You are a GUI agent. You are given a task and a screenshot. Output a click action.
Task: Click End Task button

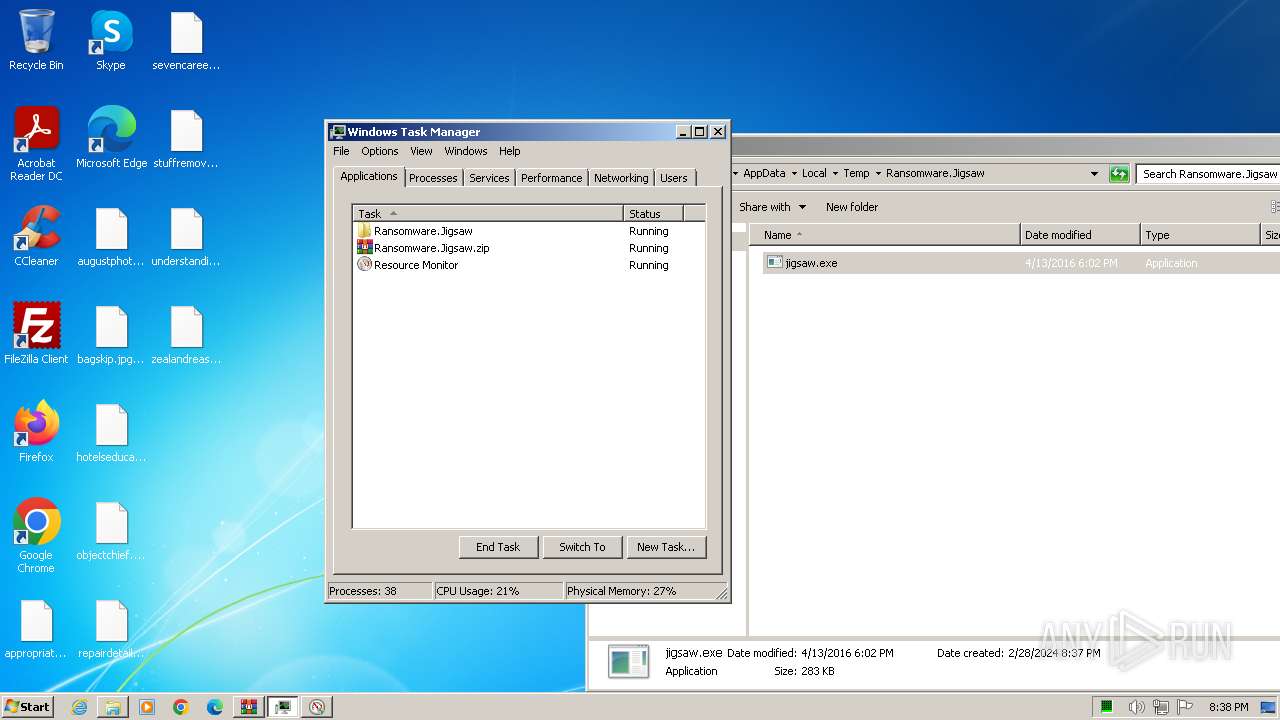(x=498, y=547)
